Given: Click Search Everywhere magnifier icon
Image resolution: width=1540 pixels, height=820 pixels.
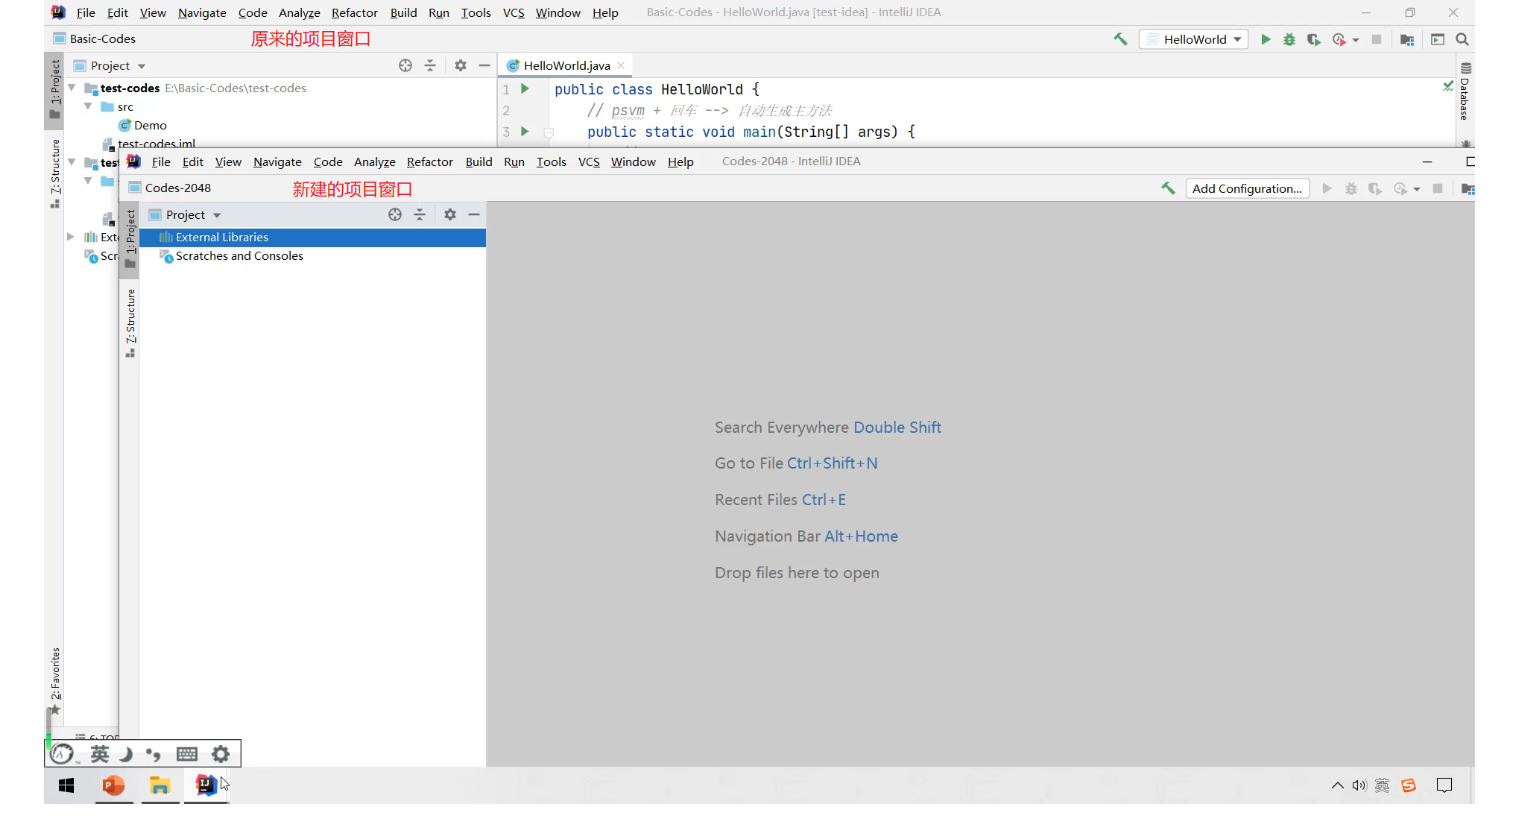Looking at the screenshot, I should (x=1462, y=39).
